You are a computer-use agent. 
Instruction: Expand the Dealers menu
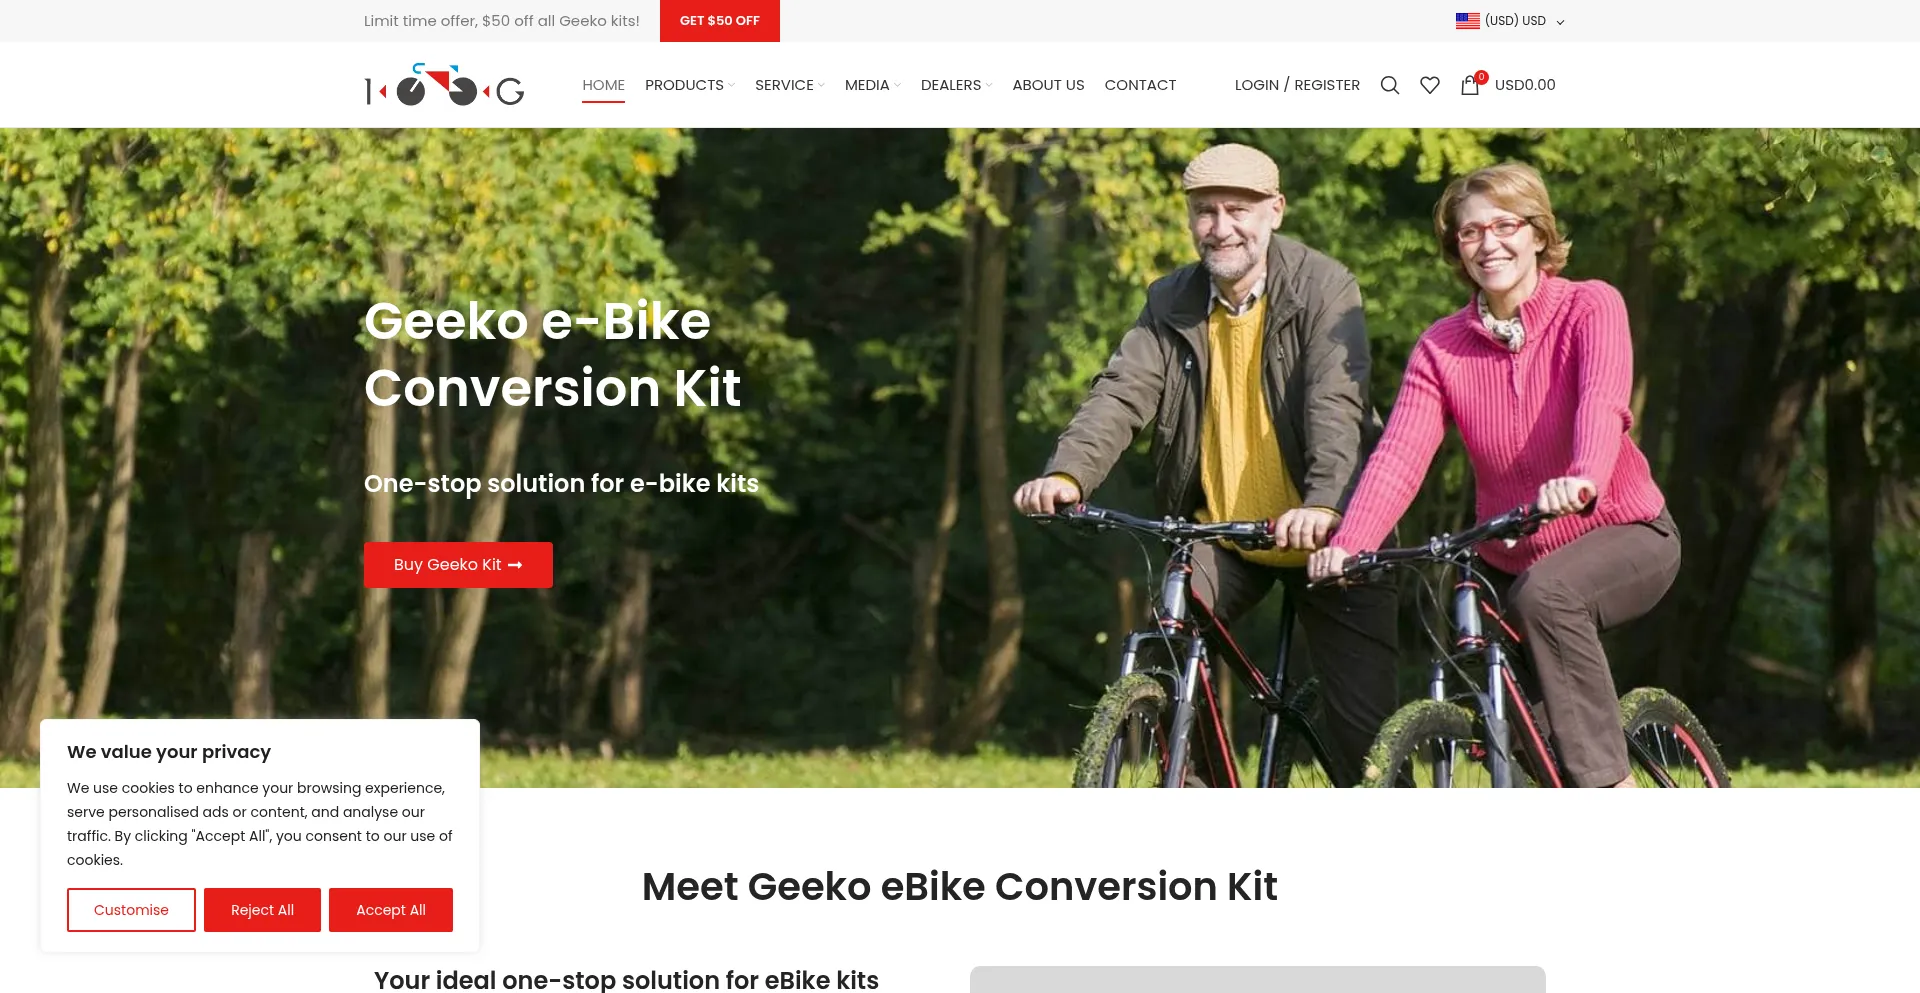(x=956, y=85)
